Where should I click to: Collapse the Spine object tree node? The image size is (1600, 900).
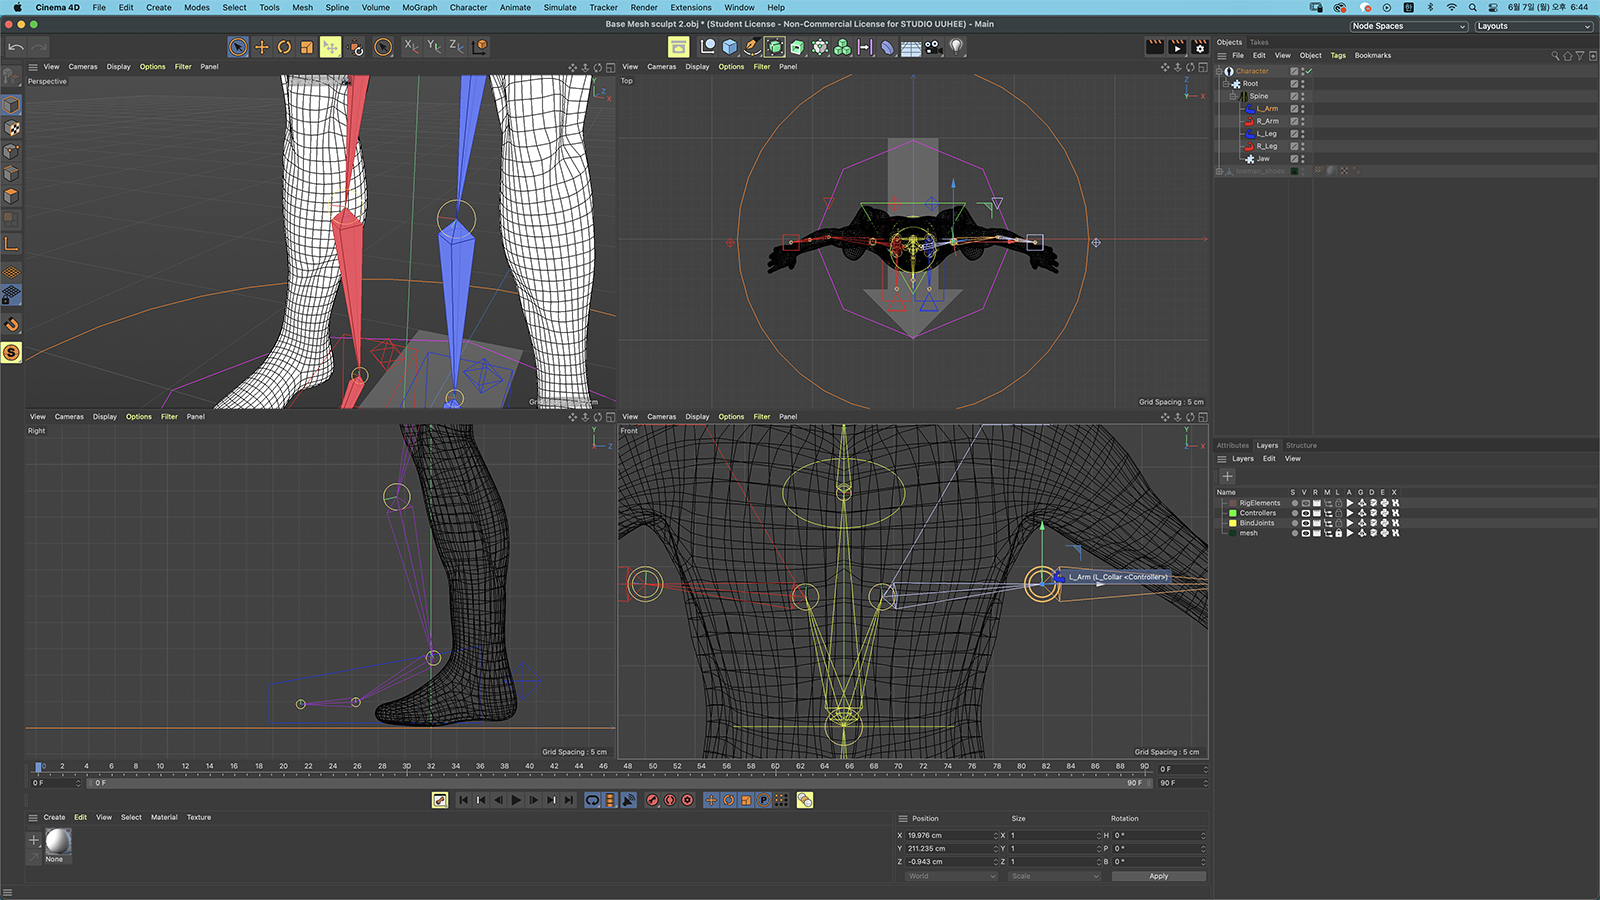[x=1233, y=96]
